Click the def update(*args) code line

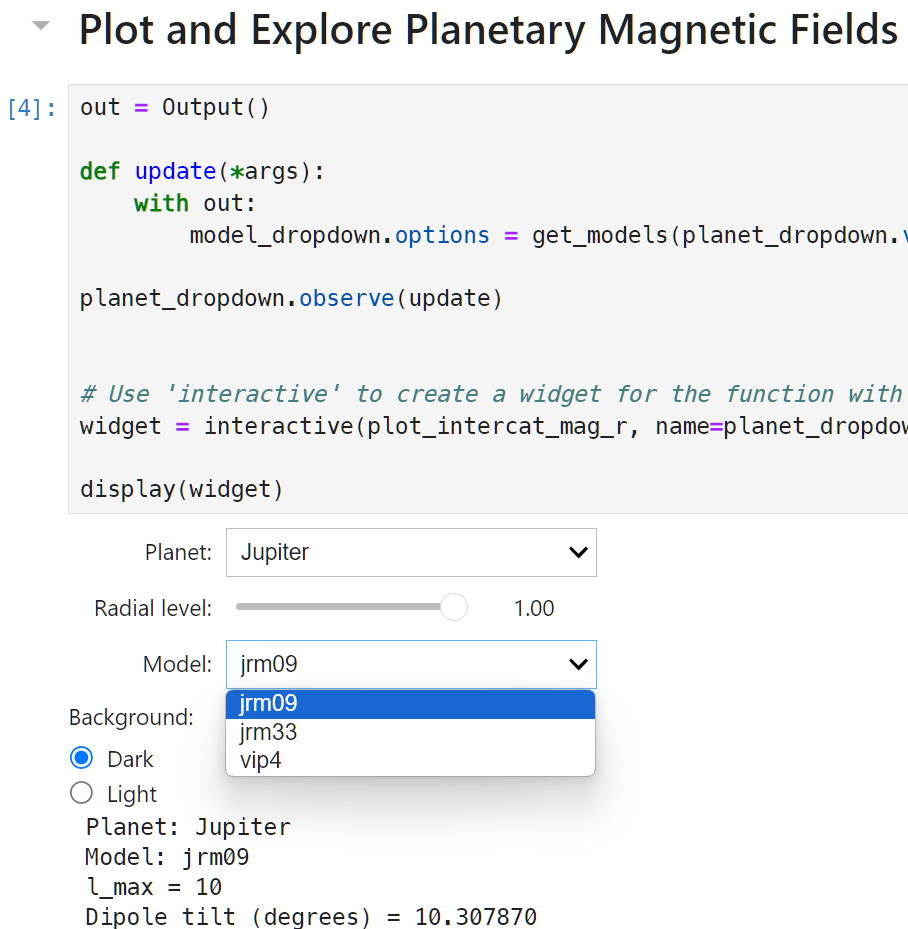coord(202,171)
